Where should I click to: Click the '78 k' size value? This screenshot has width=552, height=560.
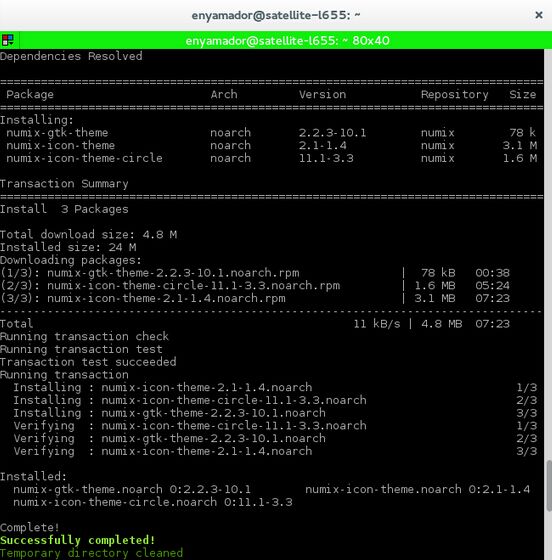[522, 132]
